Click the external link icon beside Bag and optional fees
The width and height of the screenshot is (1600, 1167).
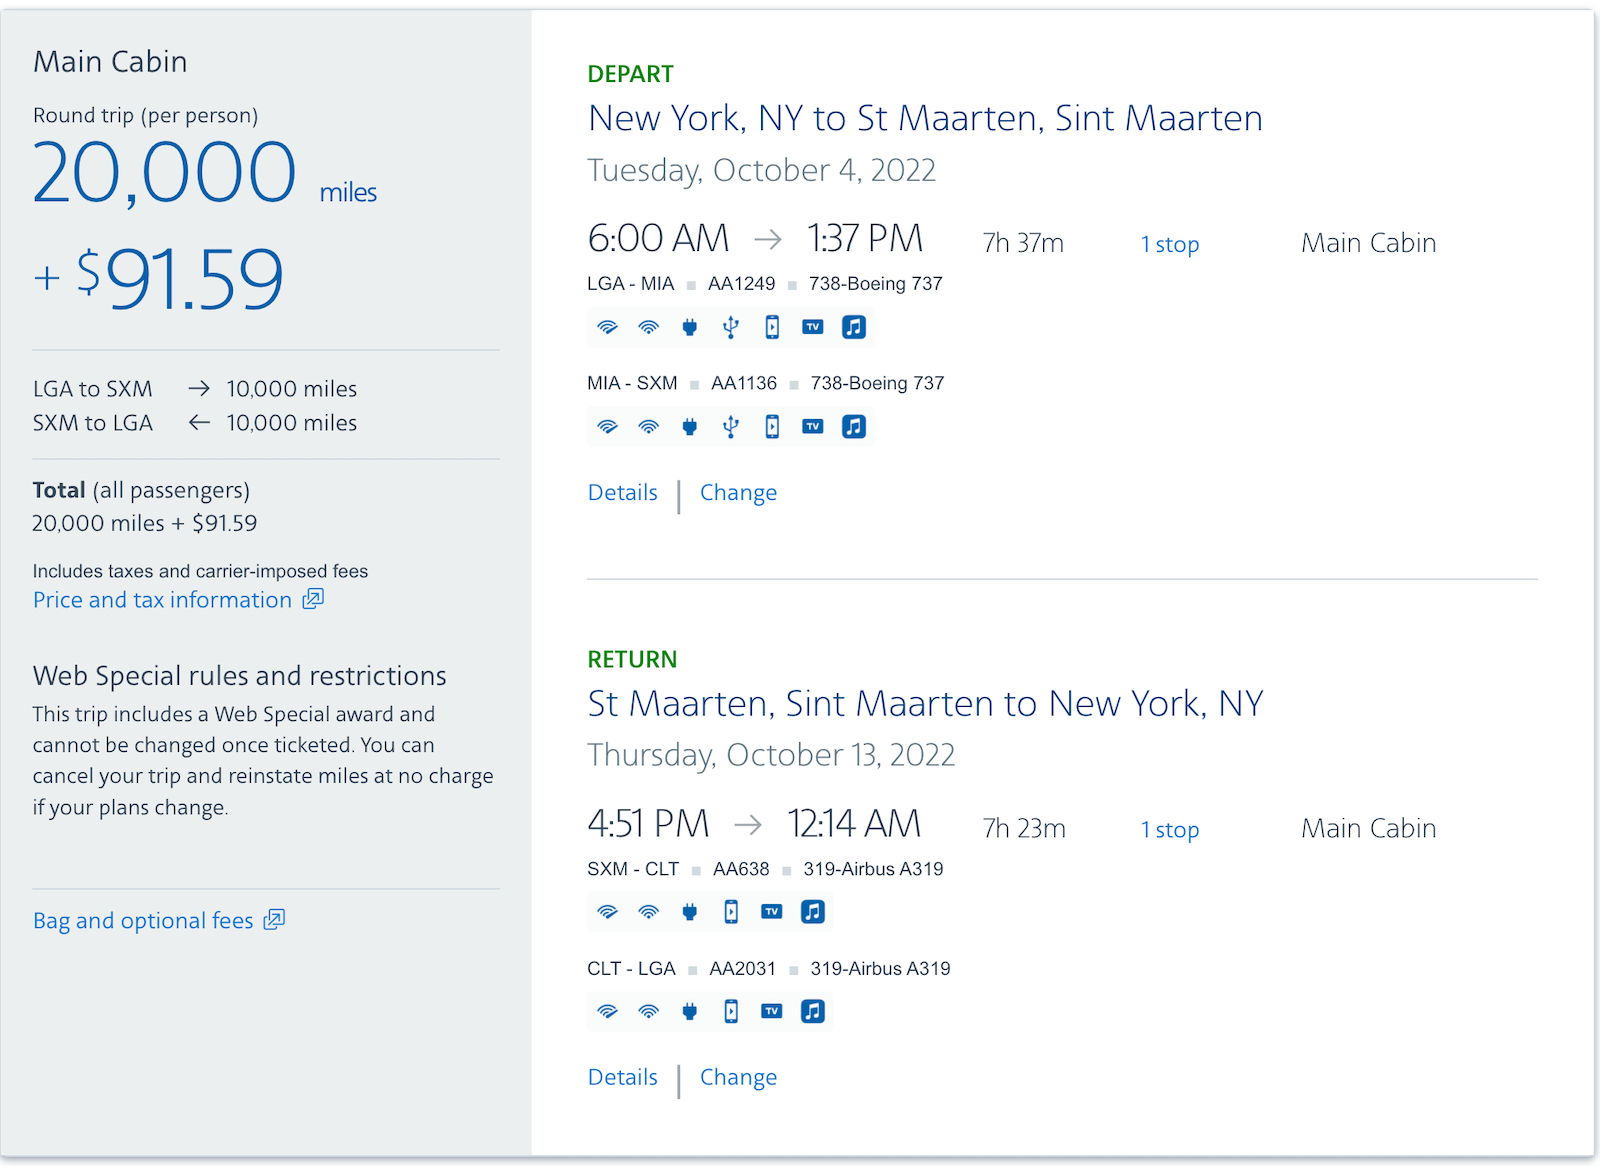273,919
